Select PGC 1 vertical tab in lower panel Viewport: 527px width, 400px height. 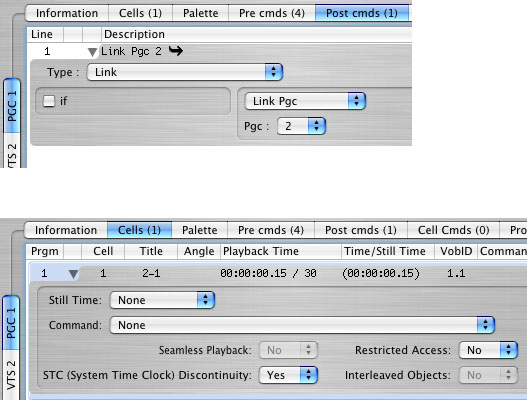coord(11,323)
